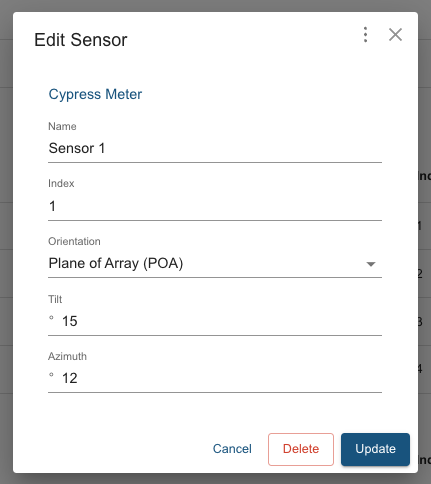Expand the Orientation dropdown arrow
The height and width of the screenshot is (484, 431).
tap(371, 264)
